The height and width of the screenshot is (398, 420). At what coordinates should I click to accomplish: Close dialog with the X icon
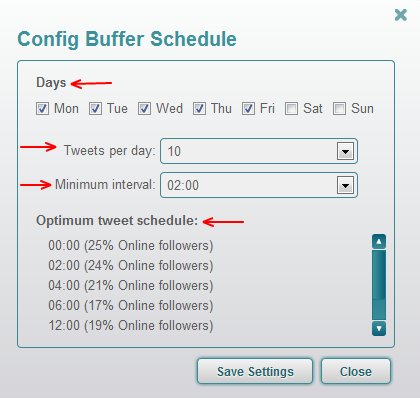tap(401, 15)
